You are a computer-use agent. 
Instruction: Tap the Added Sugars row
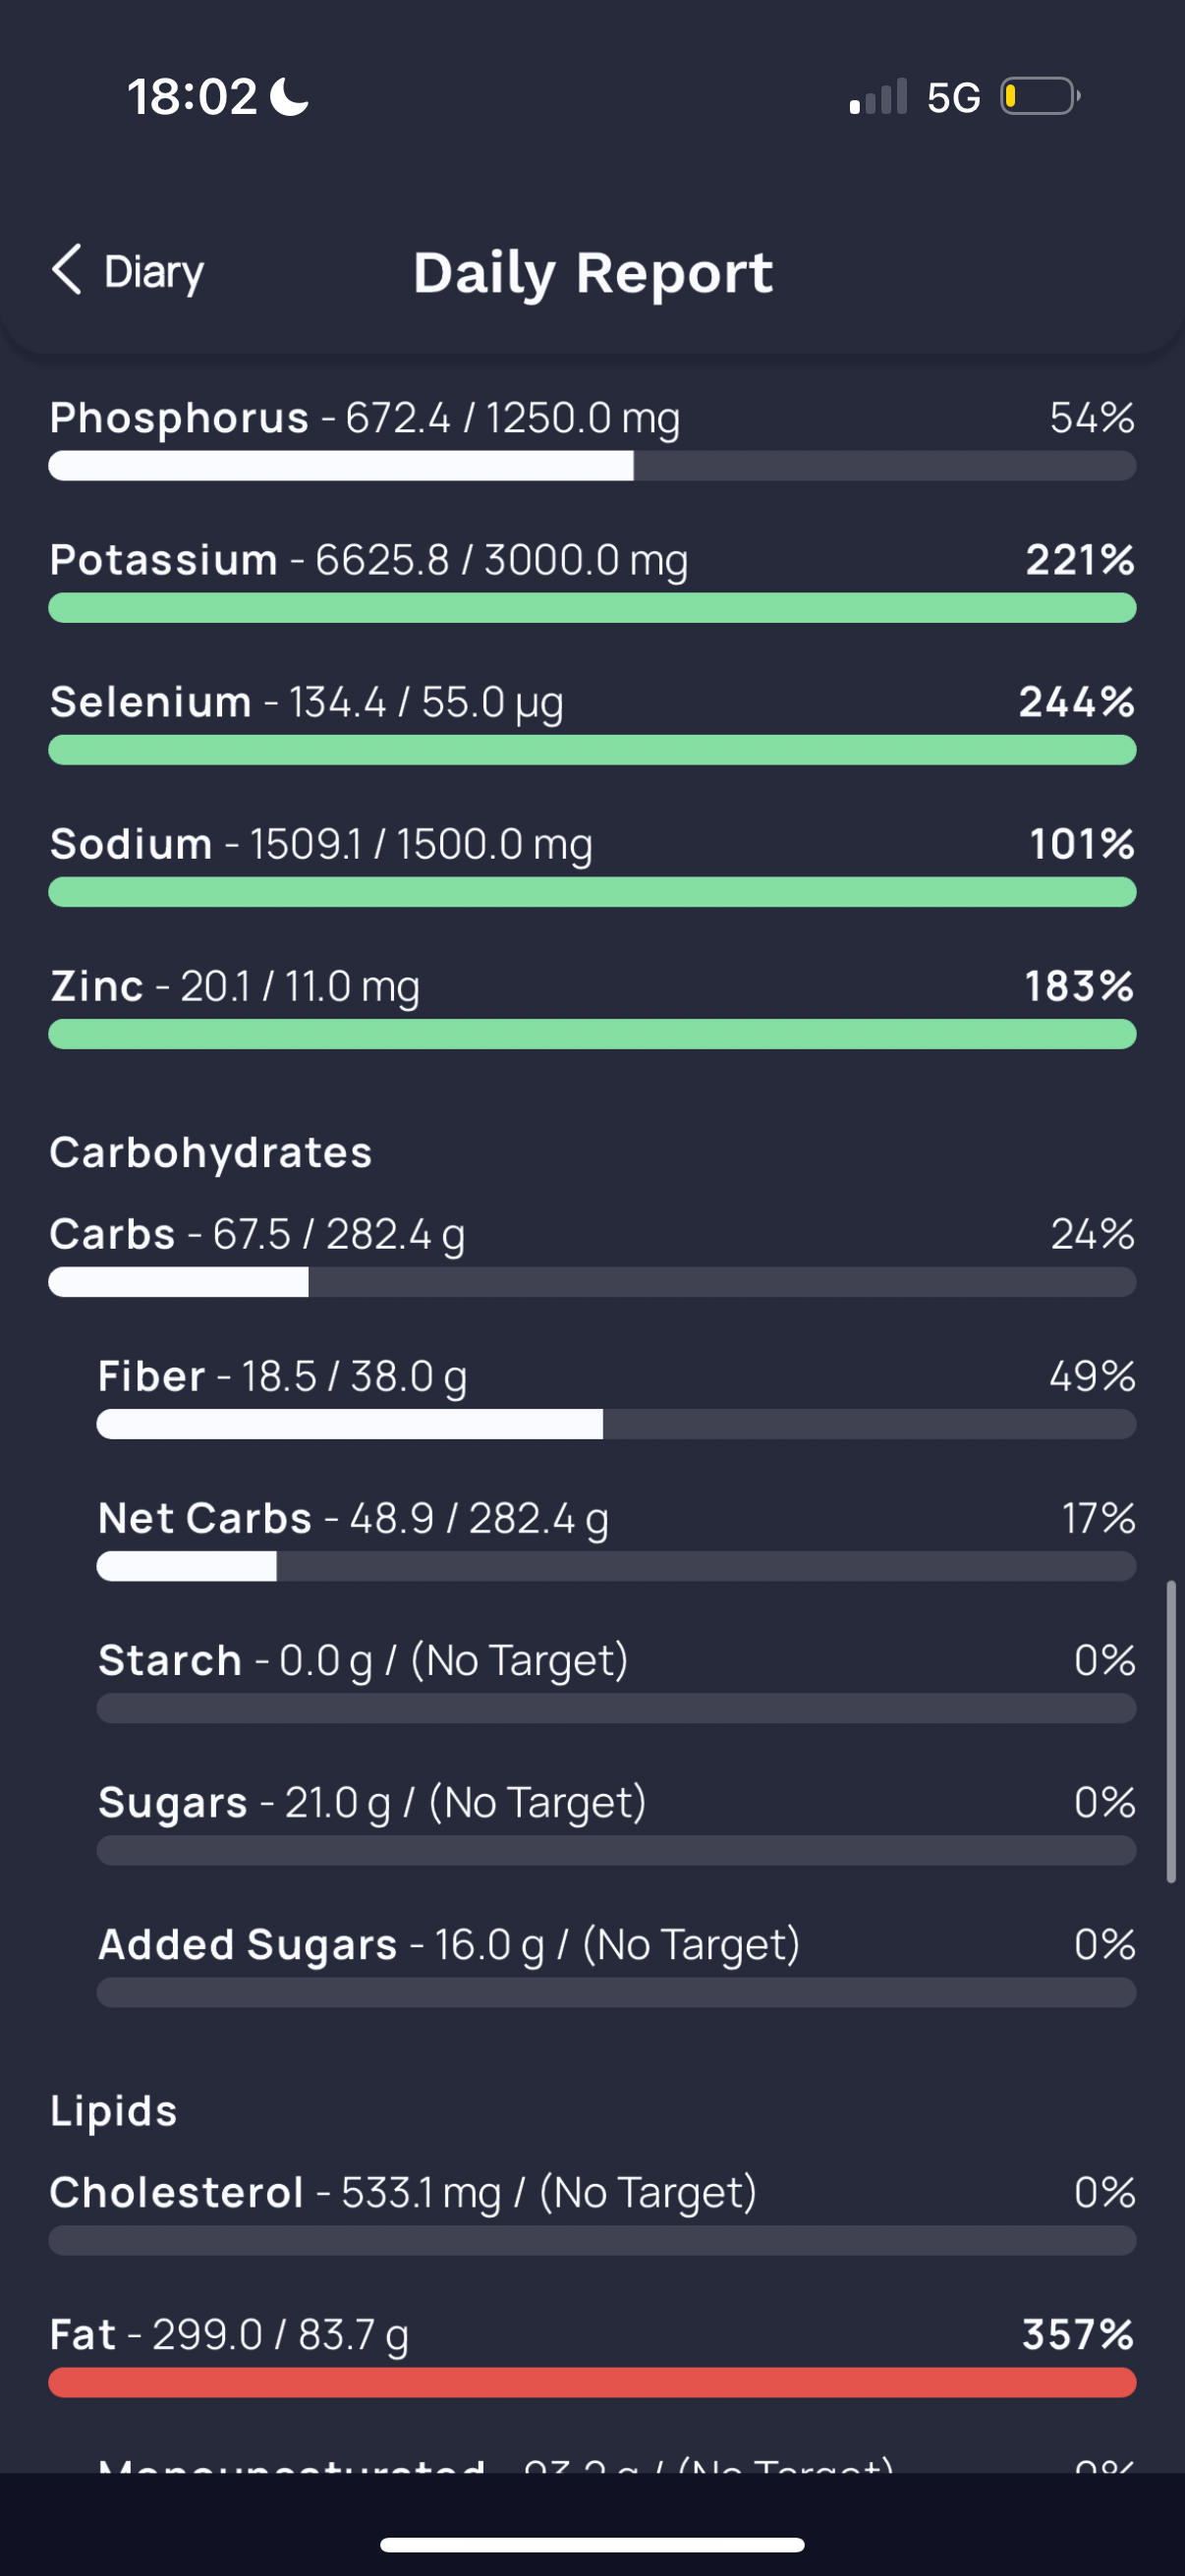click(x=616, y=1964)
